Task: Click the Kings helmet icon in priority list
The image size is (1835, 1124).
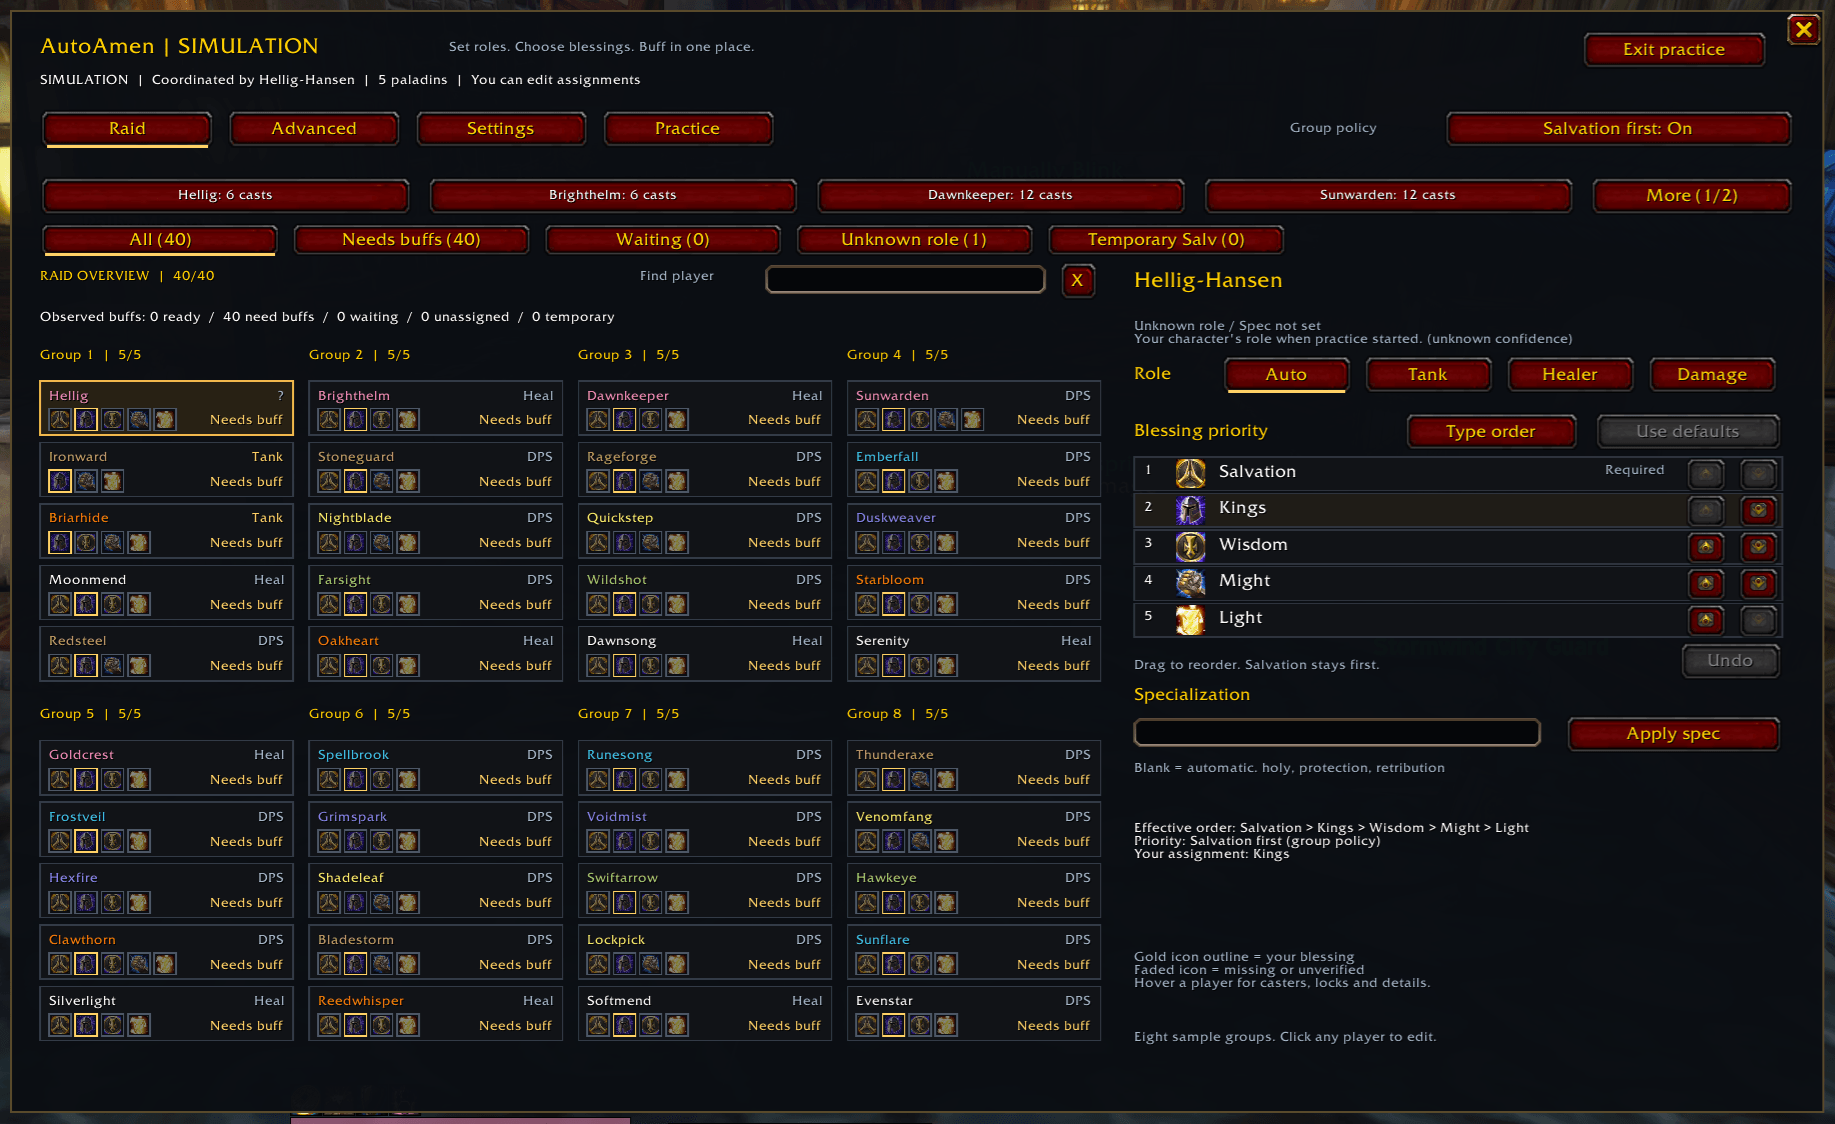Action: 1190,509
